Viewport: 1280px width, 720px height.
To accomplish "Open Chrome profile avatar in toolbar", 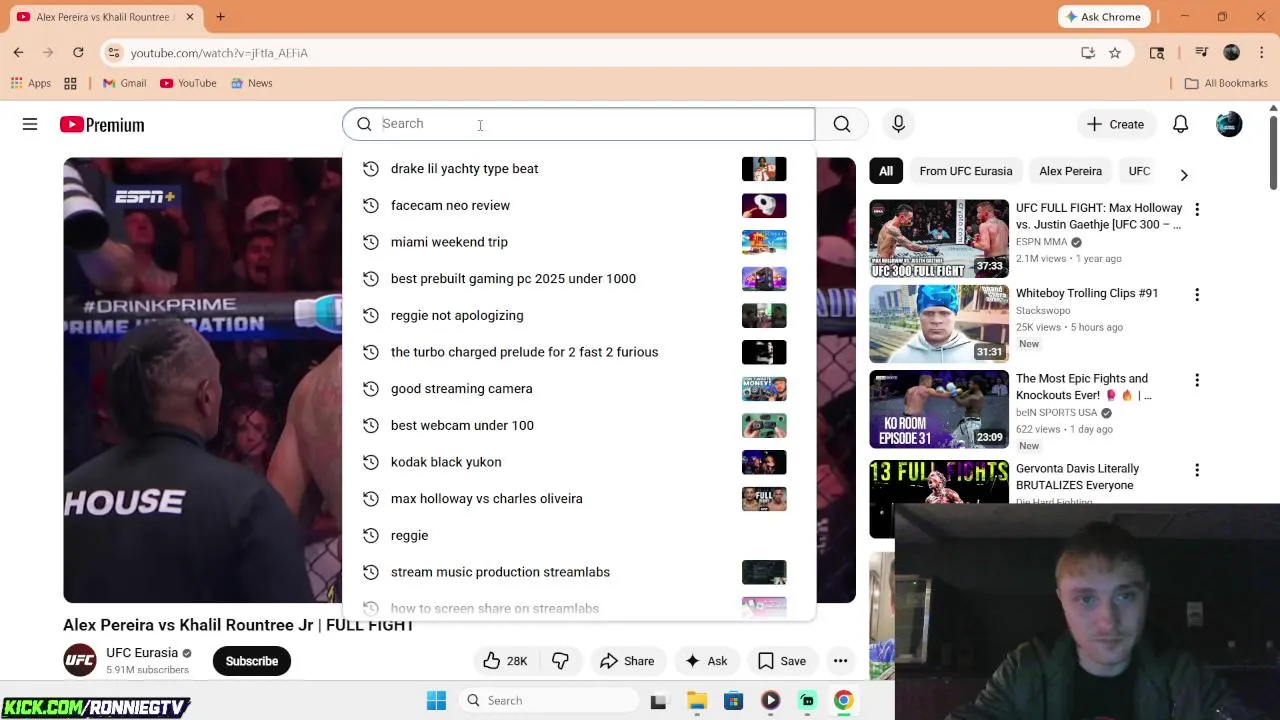I will (1231, 52).
